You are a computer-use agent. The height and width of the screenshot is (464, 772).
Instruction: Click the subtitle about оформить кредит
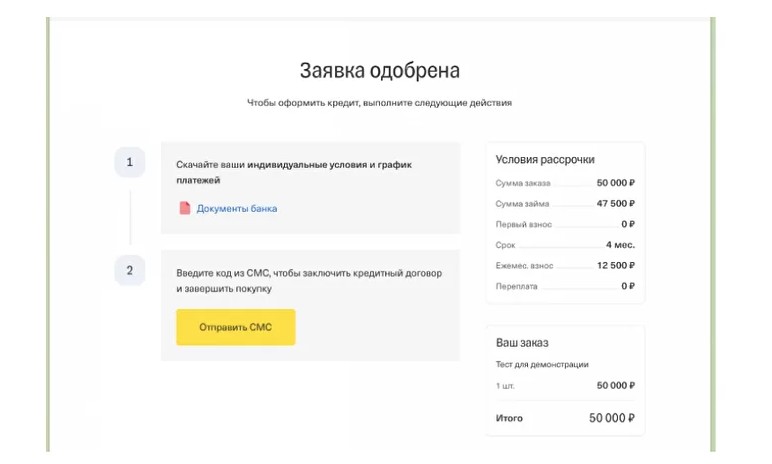pos(380,102)
